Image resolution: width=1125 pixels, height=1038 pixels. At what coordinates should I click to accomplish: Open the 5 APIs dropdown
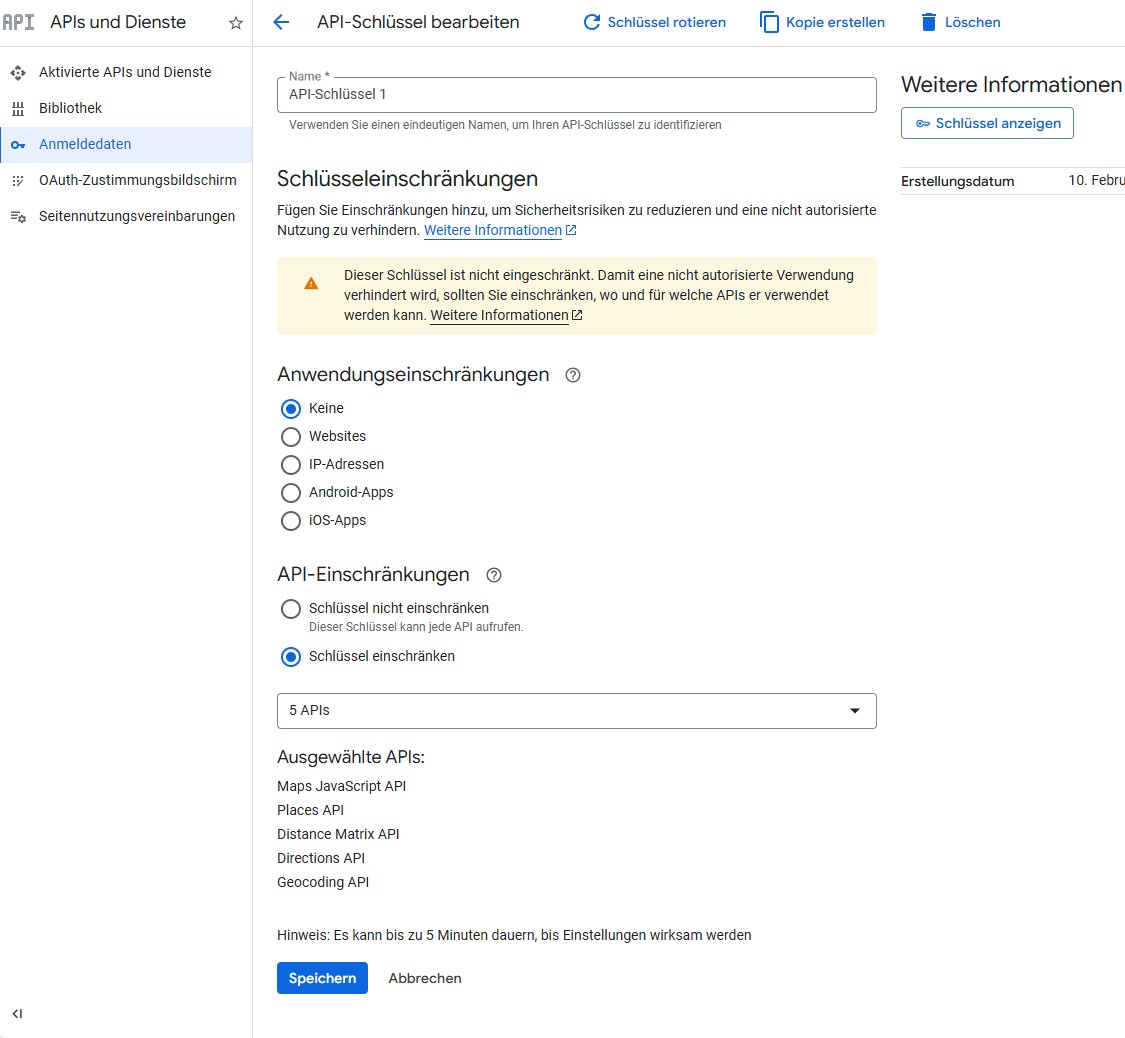pos(576,711)
